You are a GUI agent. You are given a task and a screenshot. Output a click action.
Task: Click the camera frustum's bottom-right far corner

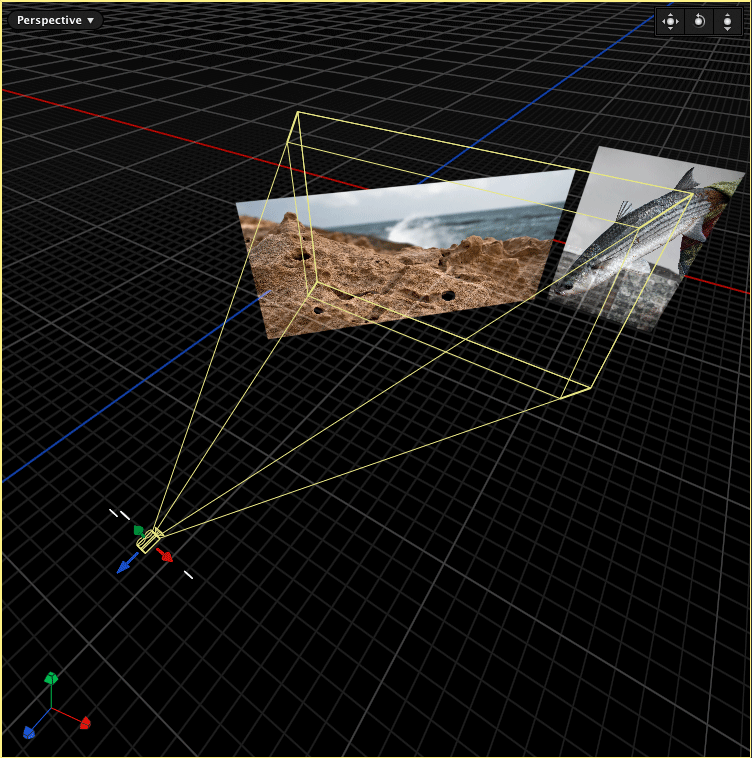(591, 388)
